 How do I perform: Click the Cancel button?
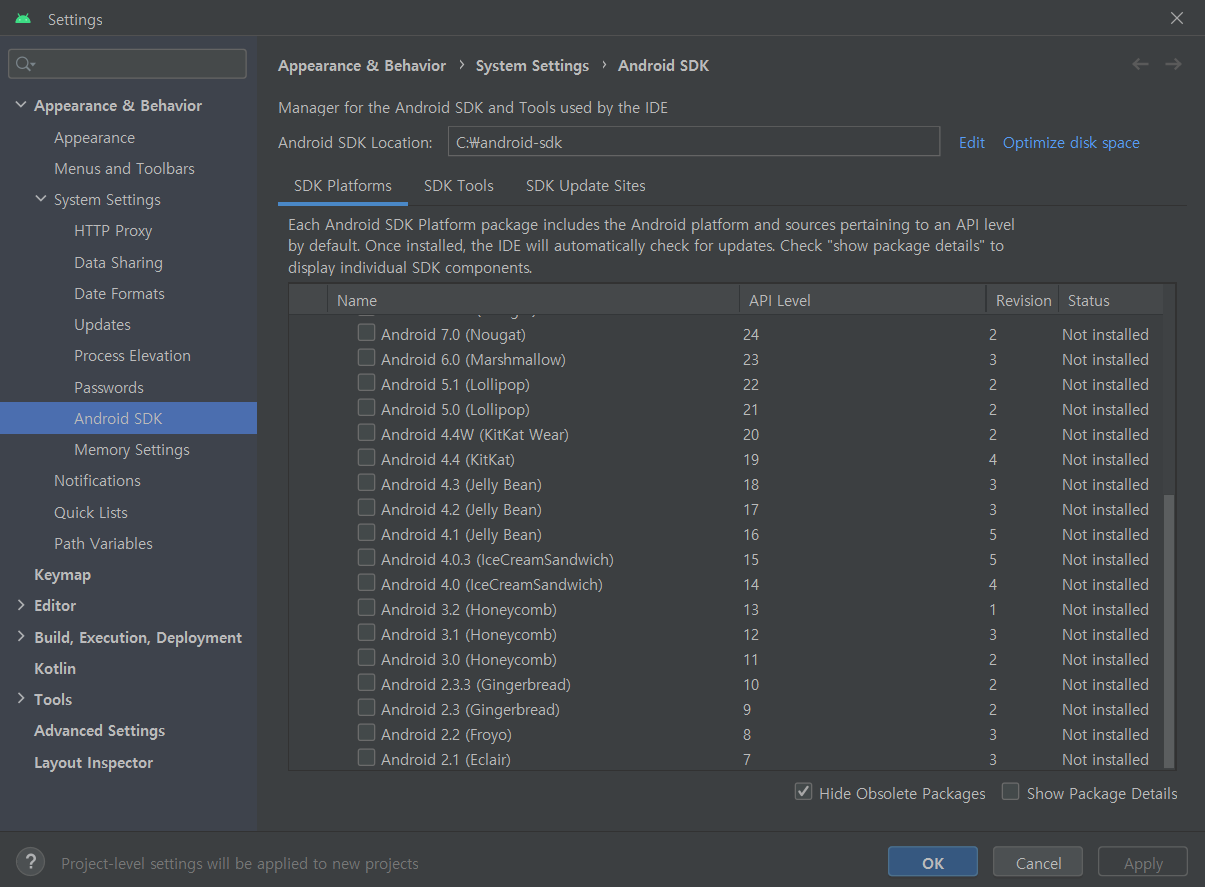1038,863
